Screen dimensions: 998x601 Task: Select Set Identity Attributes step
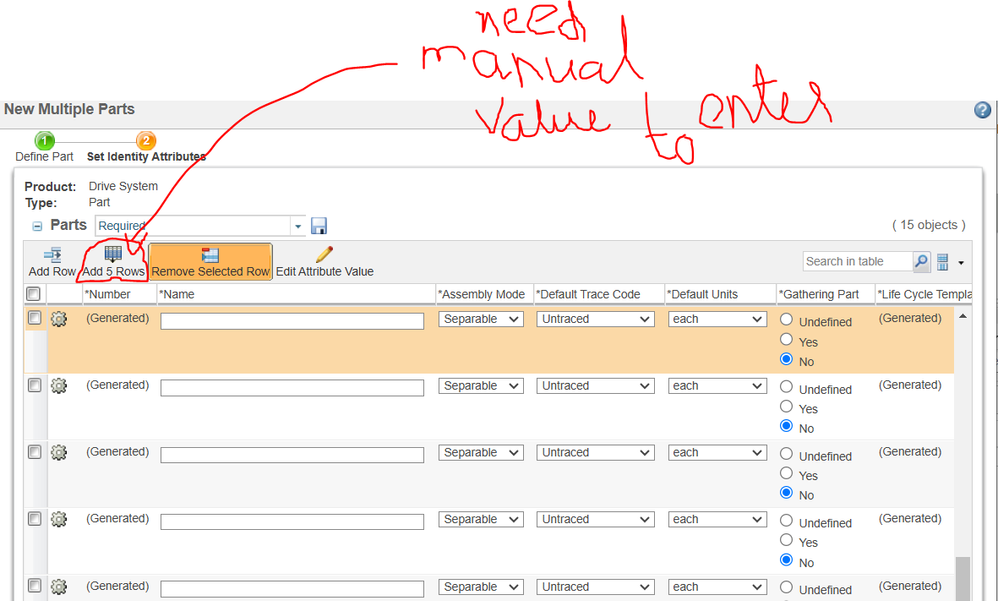[x=145, y=141]
